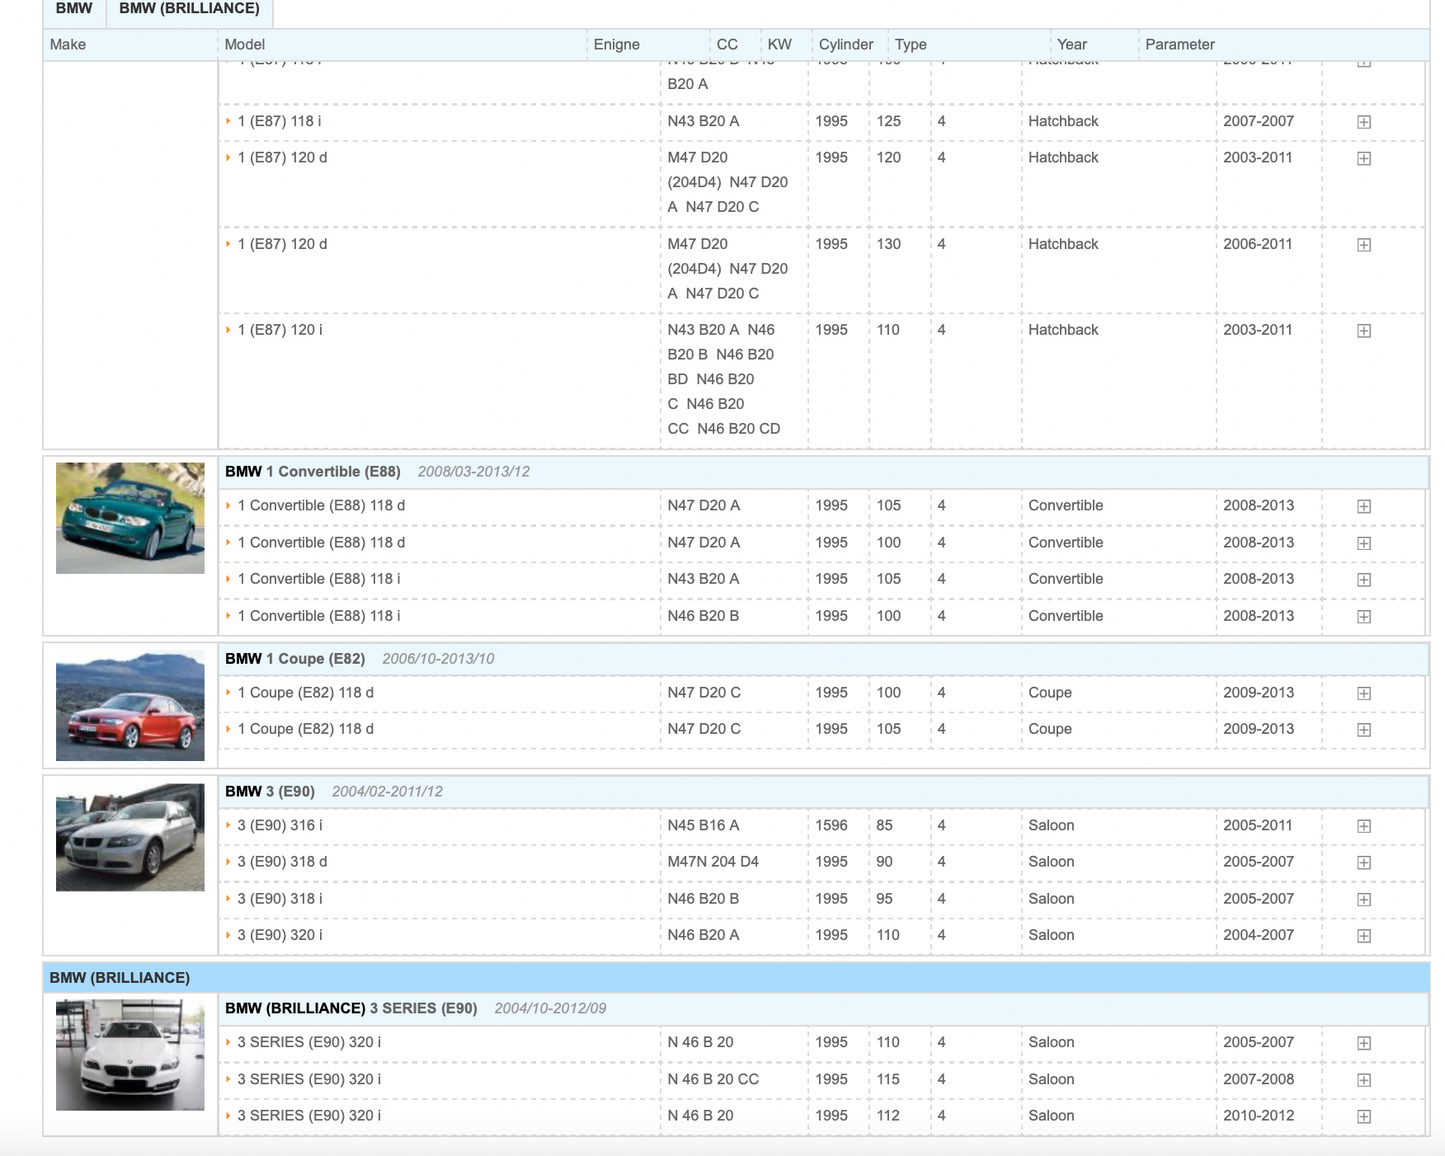Select the 2004/02-2011/12 date range
Screen dimensions: 1445x1156
point(387,791)
